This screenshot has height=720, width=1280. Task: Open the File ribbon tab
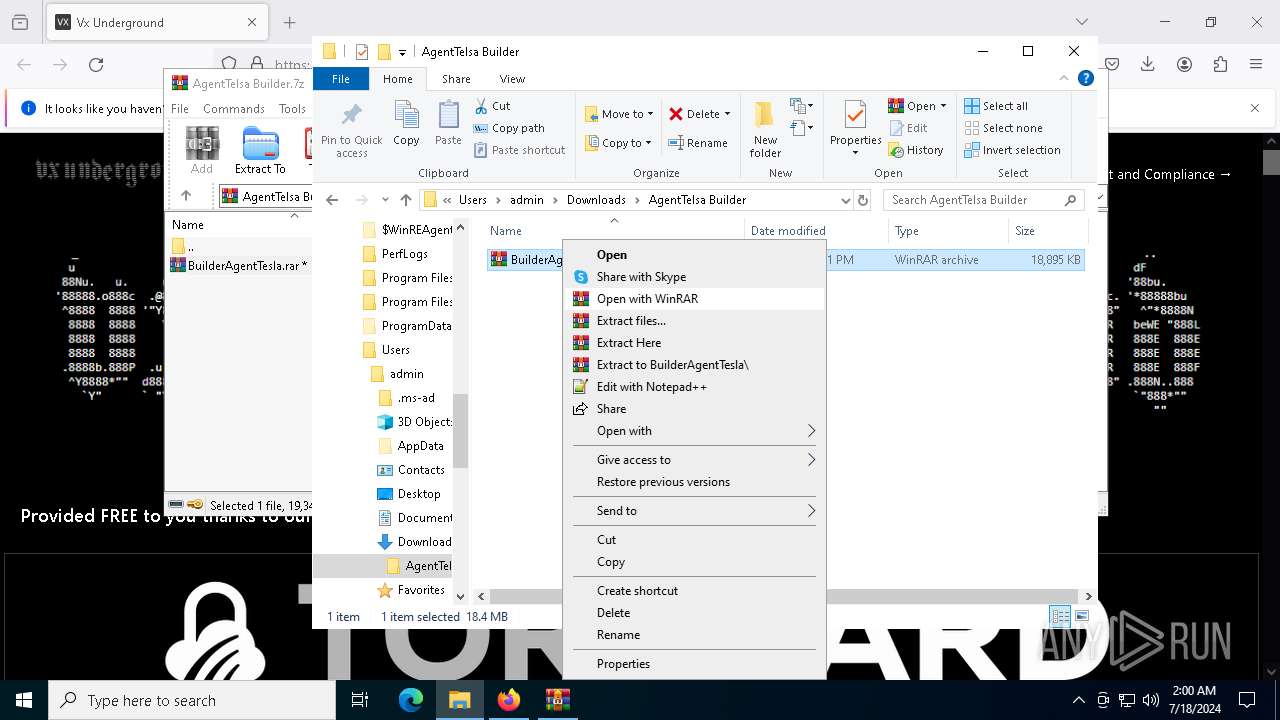tap(341, 79)
